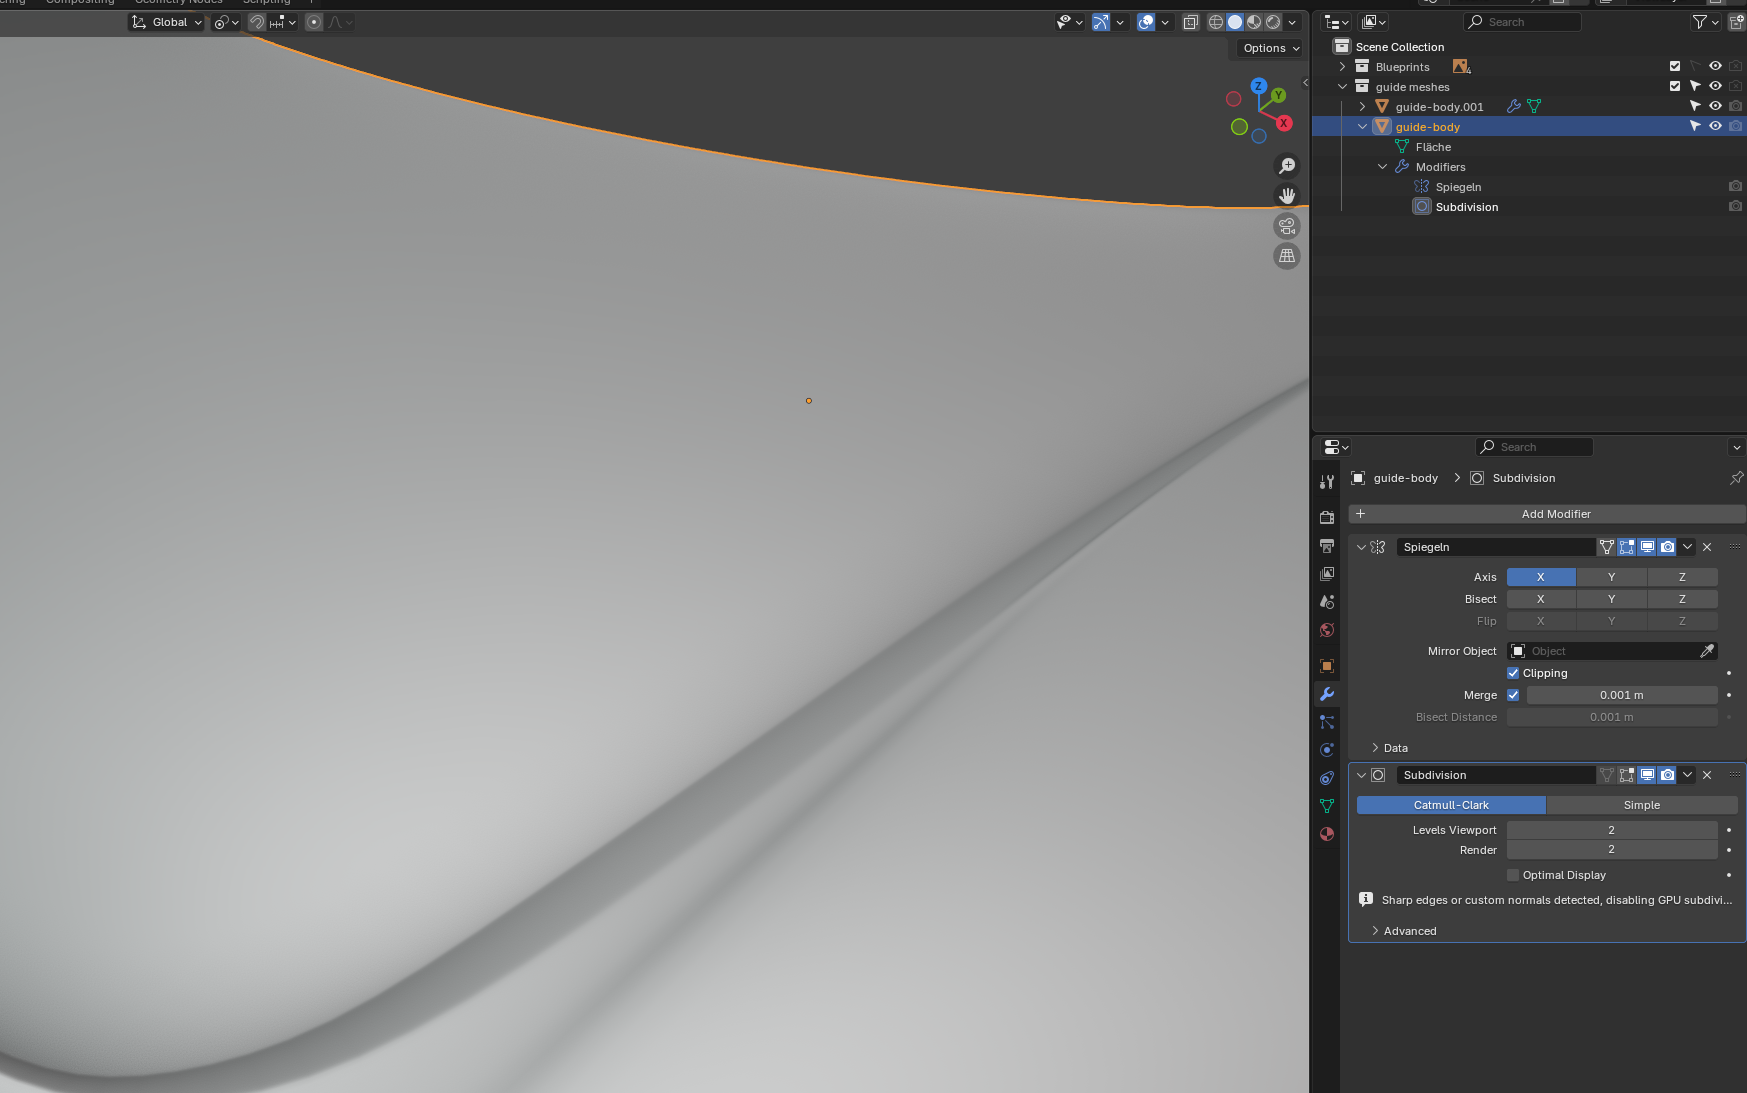Open the Material properties tab icon
The image size is (1747, 1093).
pos(1327,834)
